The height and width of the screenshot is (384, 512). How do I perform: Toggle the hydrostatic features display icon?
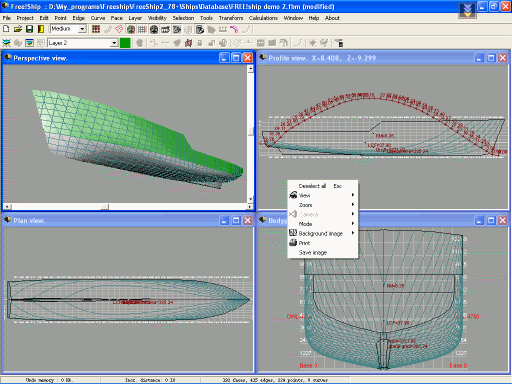pos(200,29)
